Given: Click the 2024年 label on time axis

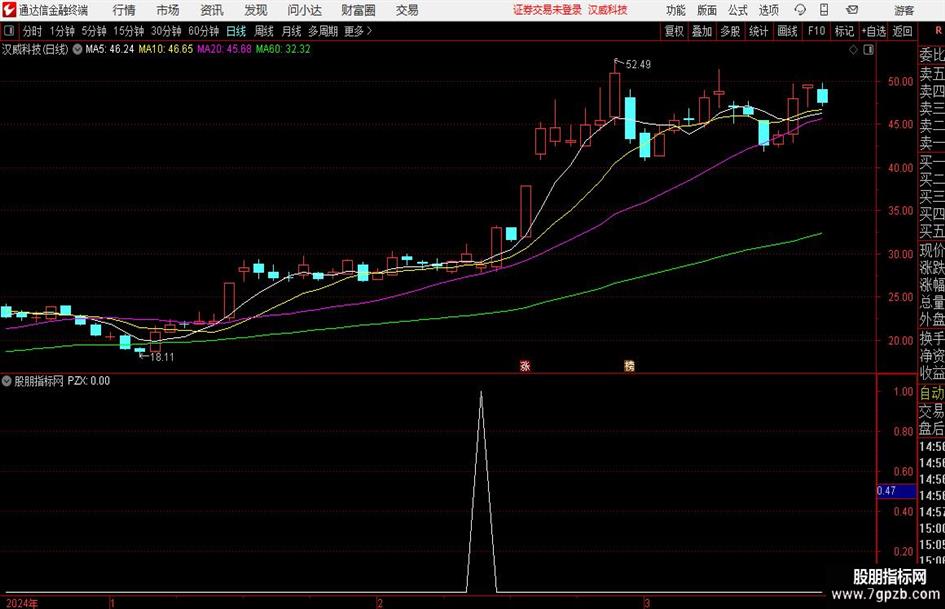Looking at the screenshot, I should click(x=21, y=603).
